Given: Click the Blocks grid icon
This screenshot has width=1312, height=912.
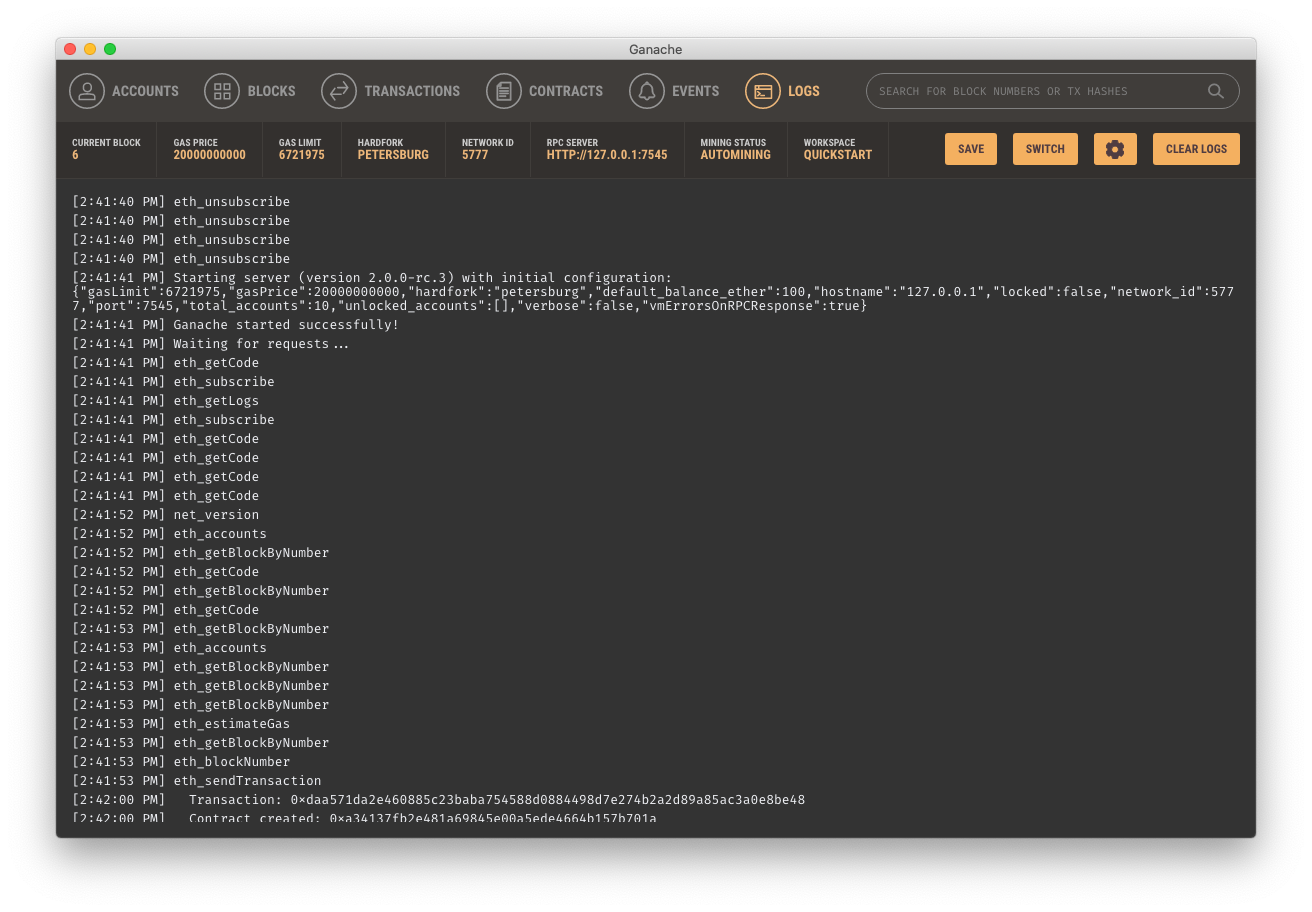Looking at the screenshot, I should coord(222,91).
